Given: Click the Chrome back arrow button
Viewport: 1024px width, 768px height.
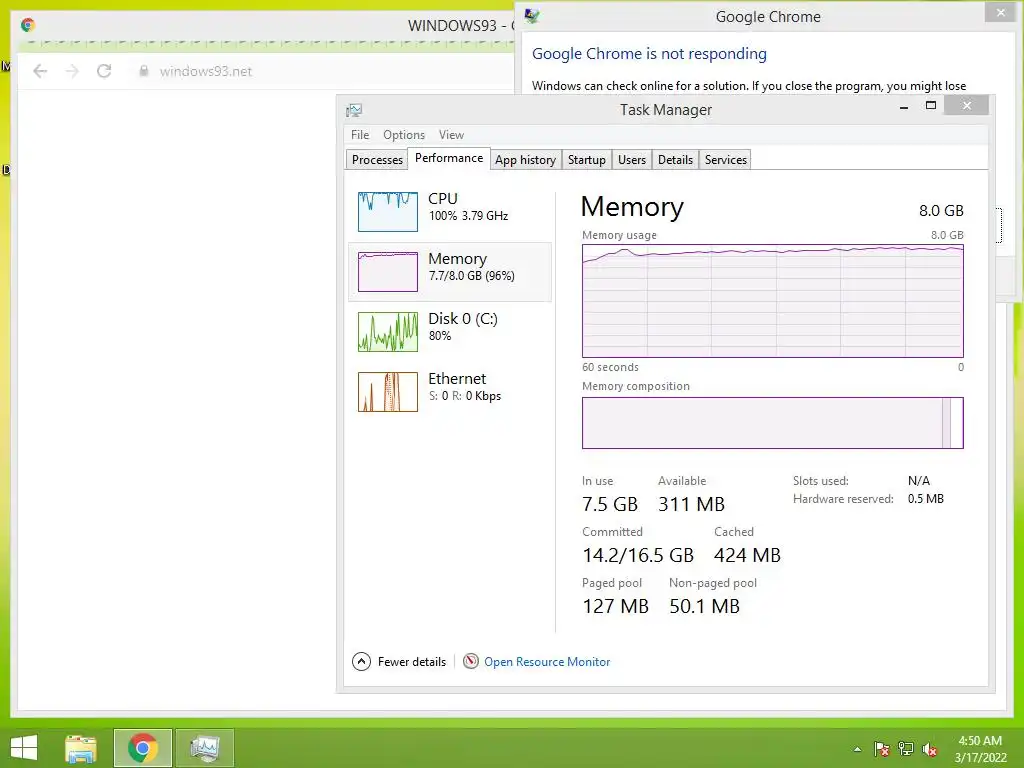Looking at the screenshot, I should pyautogui.click(x=40, y=71).
